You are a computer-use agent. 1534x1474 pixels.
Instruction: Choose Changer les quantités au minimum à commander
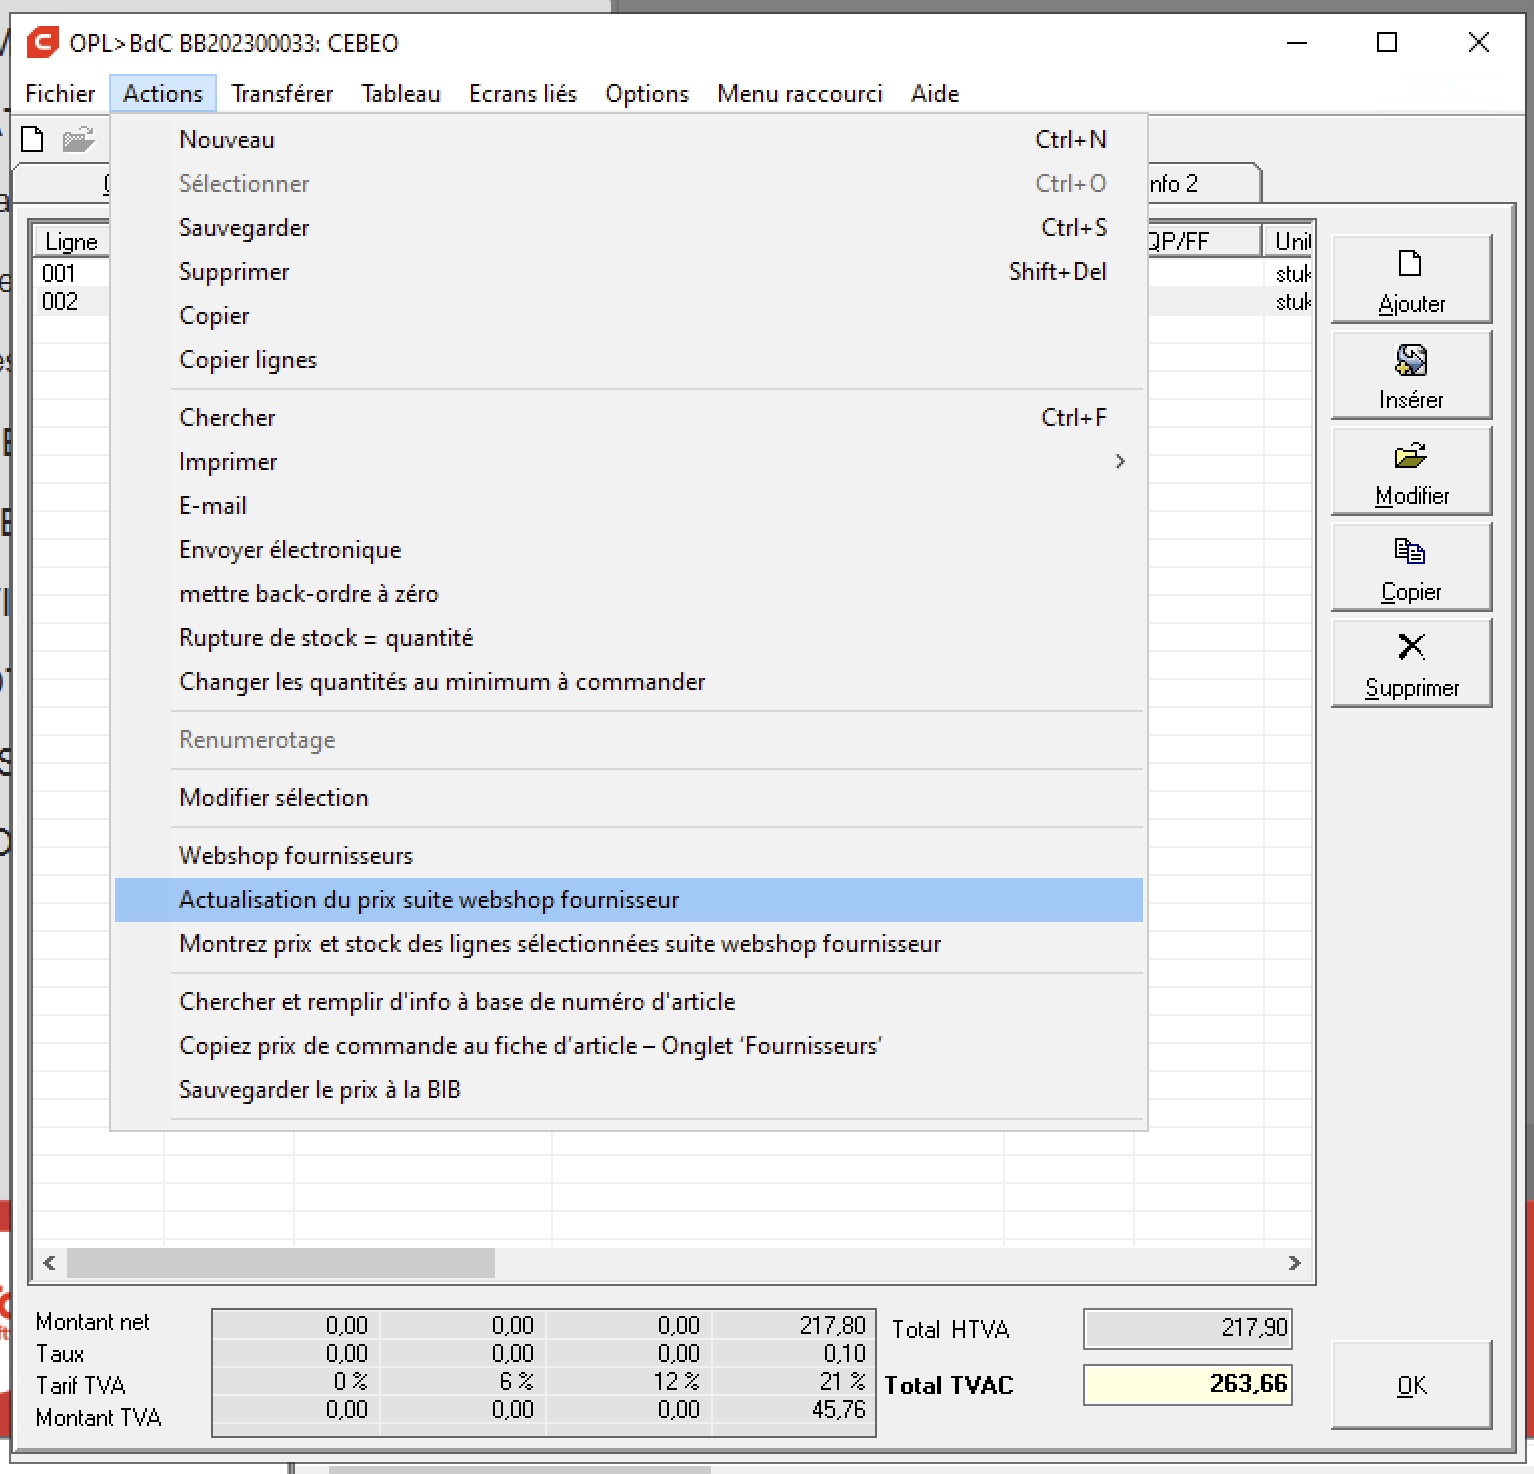(629, 682)
